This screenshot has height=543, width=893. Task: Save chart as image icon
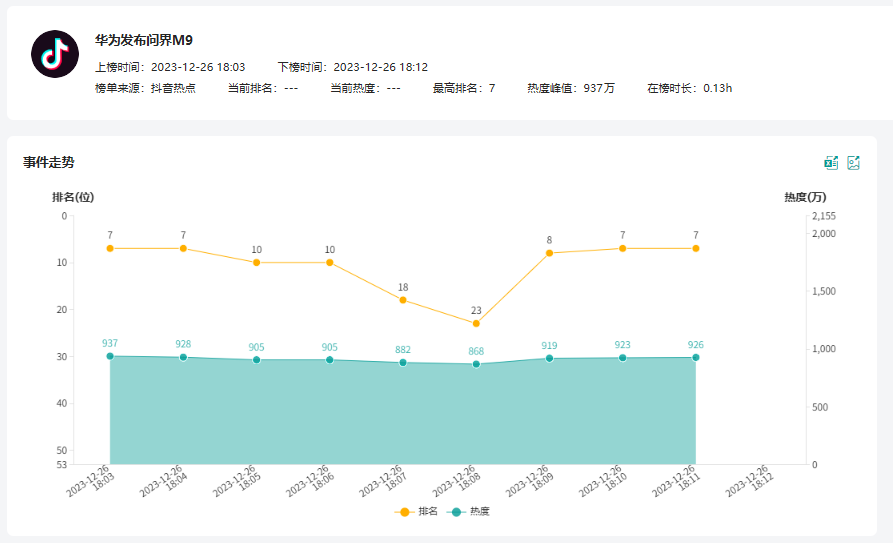tap(853, 162)
